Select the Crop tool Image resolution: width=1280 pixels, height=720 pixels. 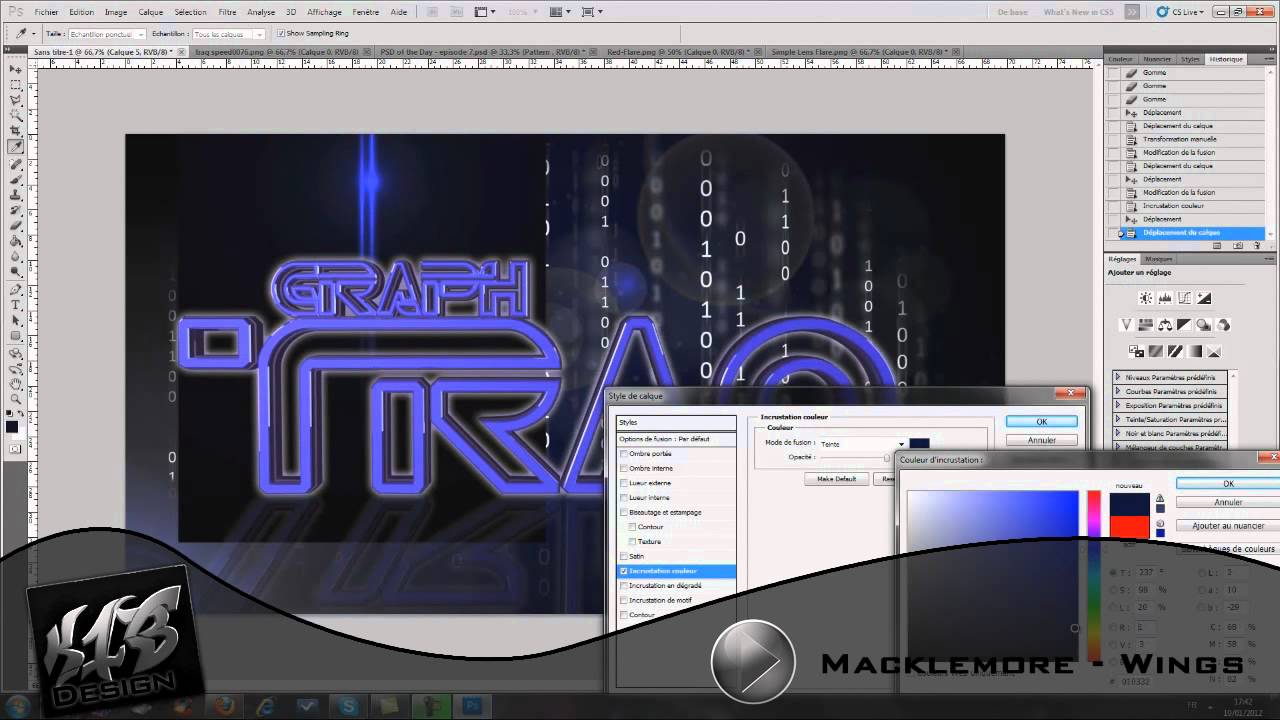point(16,131)
